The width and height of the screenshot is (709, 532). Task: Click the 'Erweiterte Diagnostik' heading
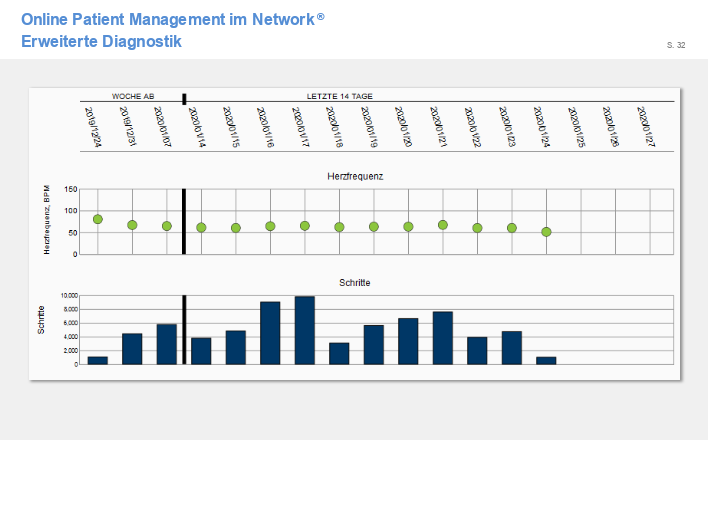pos(101,41)
